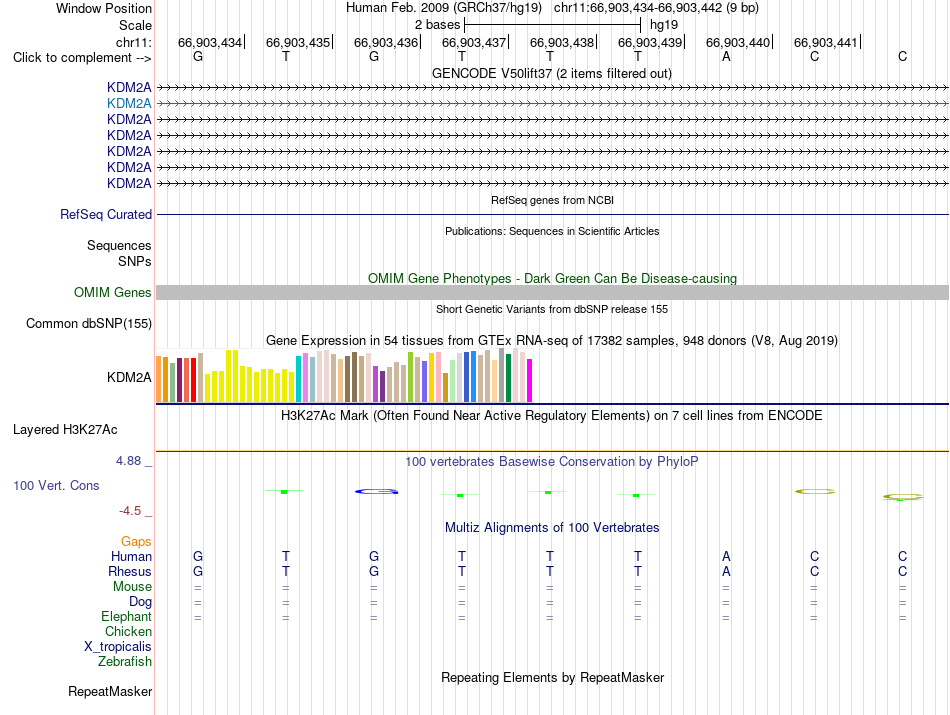
Task: Click the dark green GTEx tissue bar
Action: click(x=508, y=377)
